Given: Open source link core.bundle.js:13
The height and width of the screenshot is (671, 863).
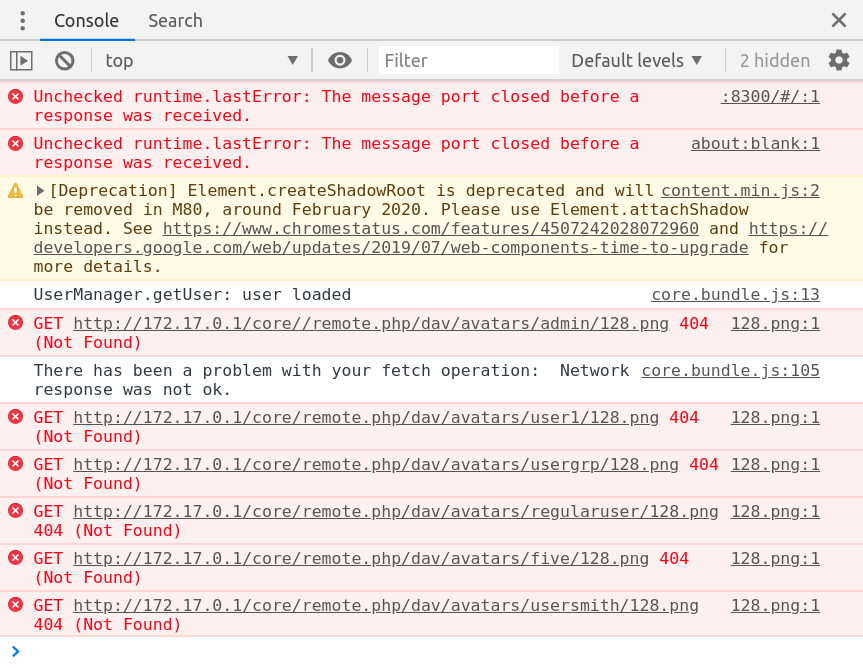Looking at the screenshot, I should click(735, 294).
